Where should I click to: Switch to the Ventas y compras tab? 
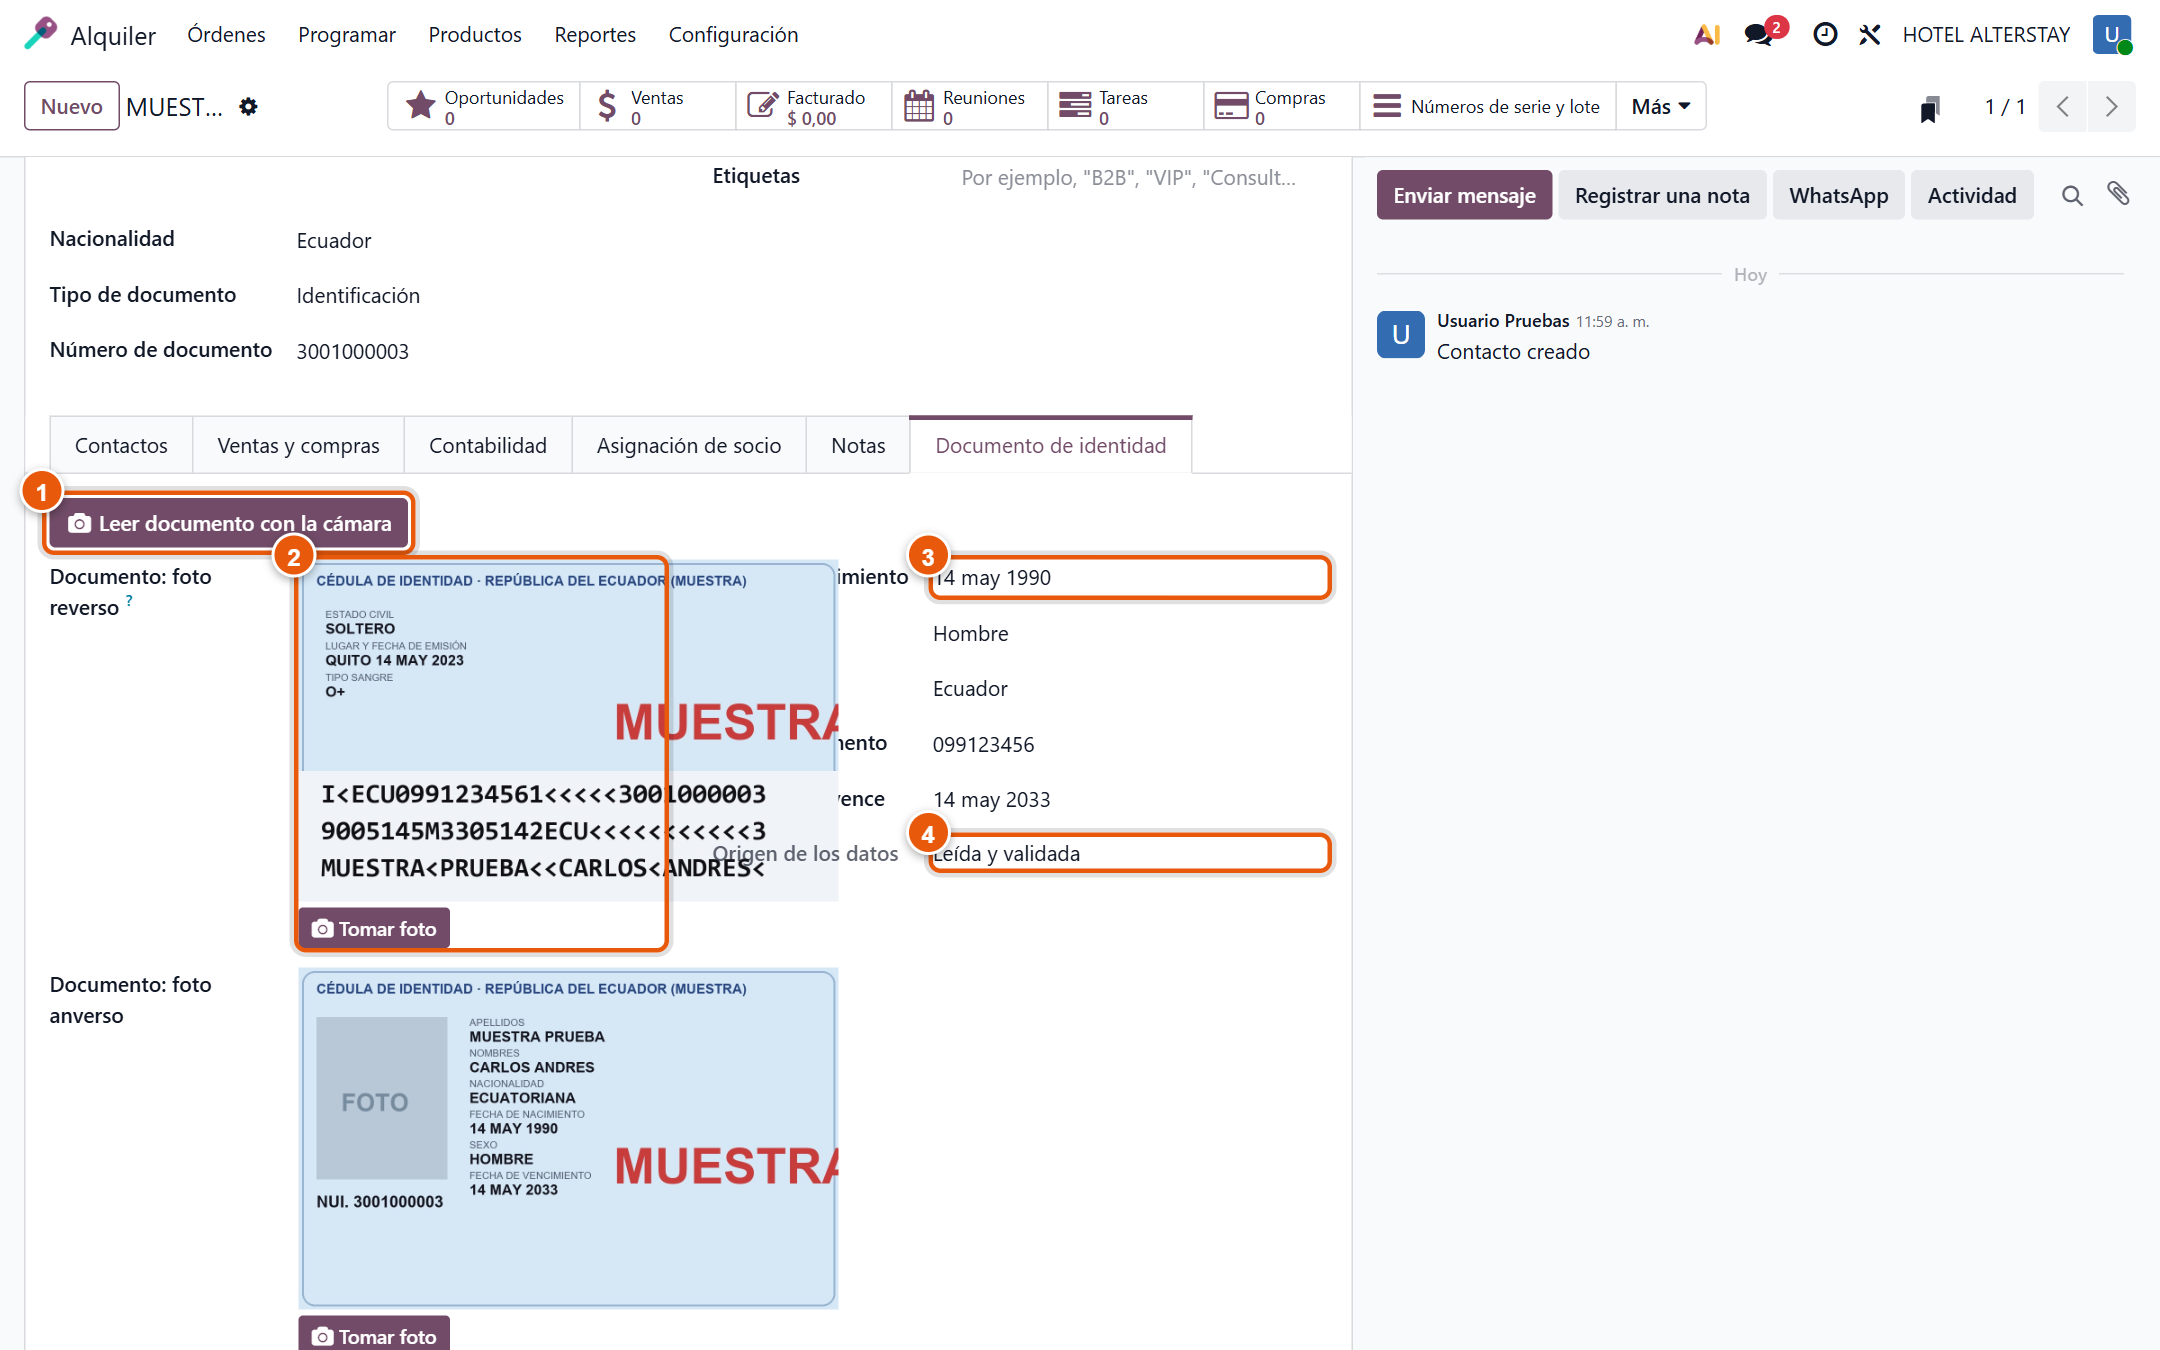point(298,445)
